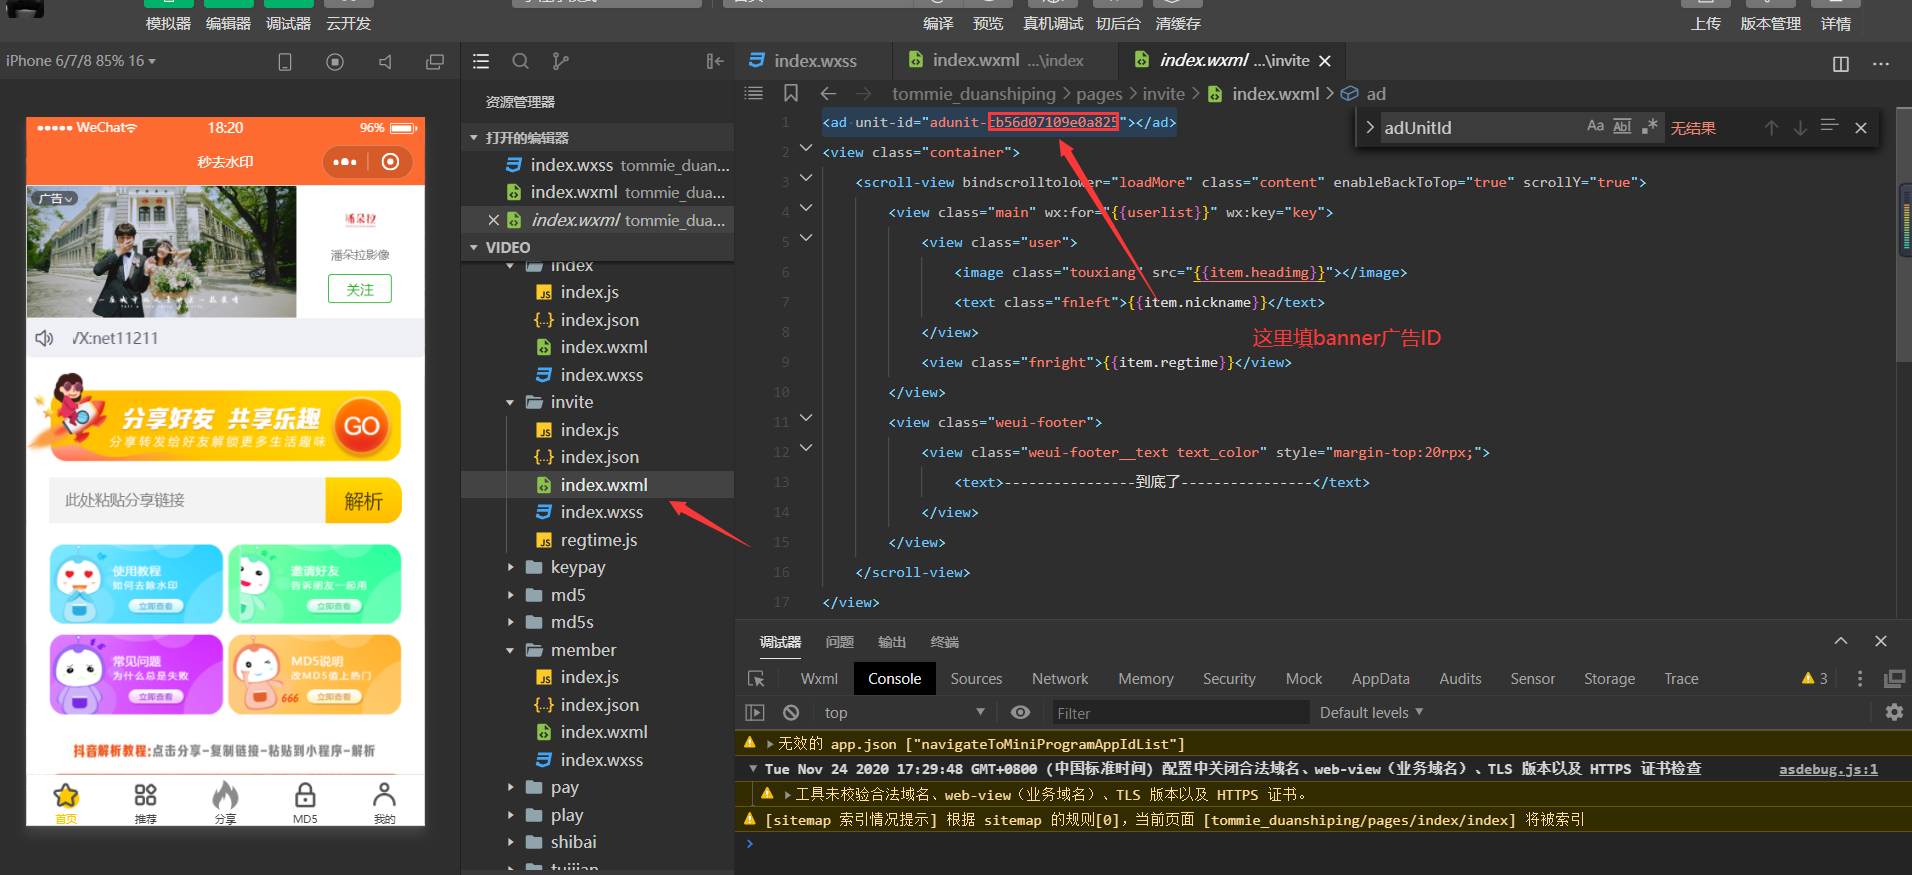Open Default levels dropdown
The width and height of the screenshot is (1912, 875).
[1370, 713]
